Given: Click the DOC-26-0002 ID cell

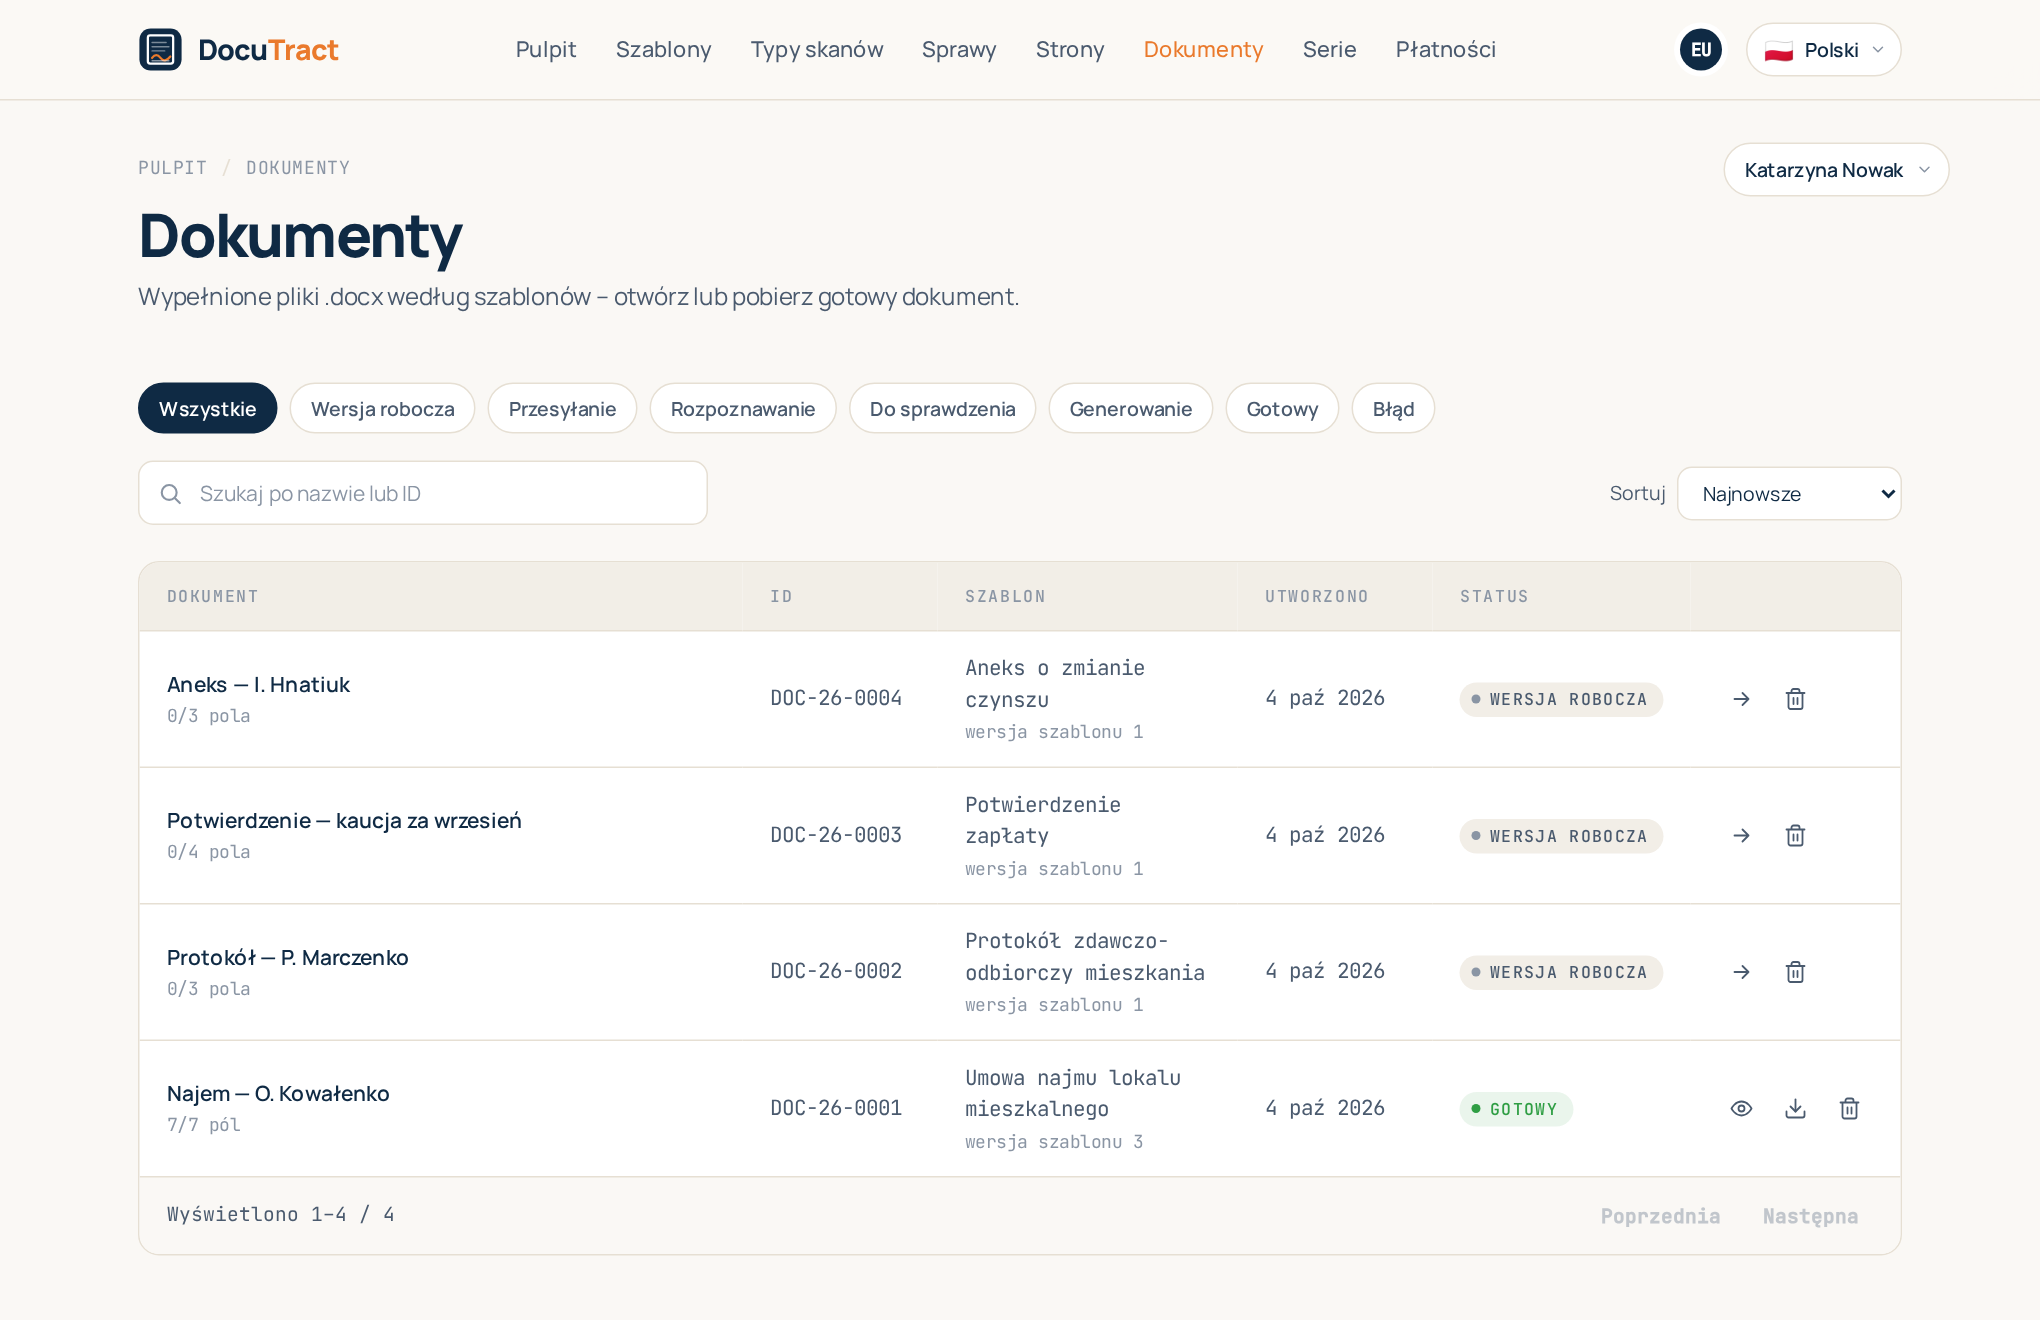Looking at the screenshot, I should (836, 971).
